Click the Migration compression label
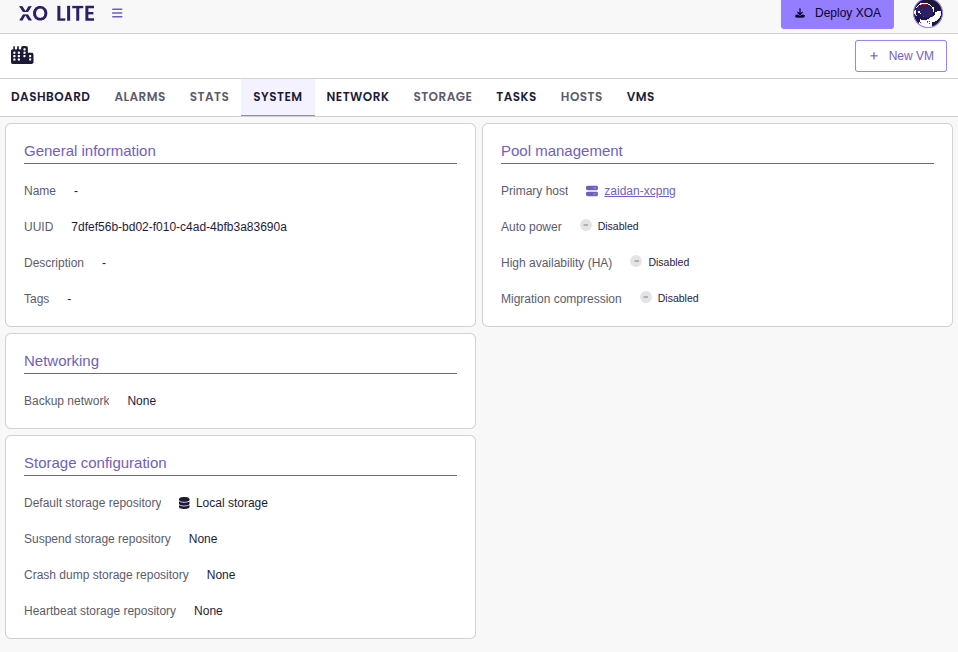 [561, 299]
